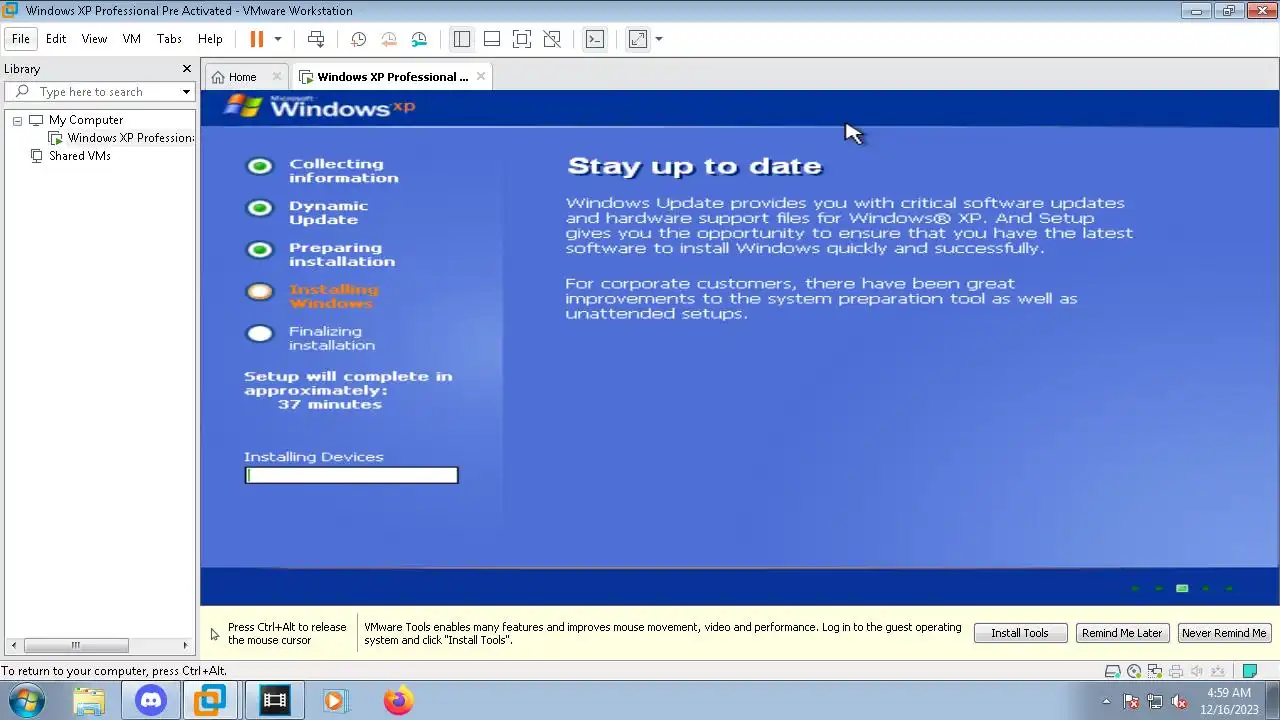
Task: Open the library search filter dropdown
Action: (x=186, y=92)
